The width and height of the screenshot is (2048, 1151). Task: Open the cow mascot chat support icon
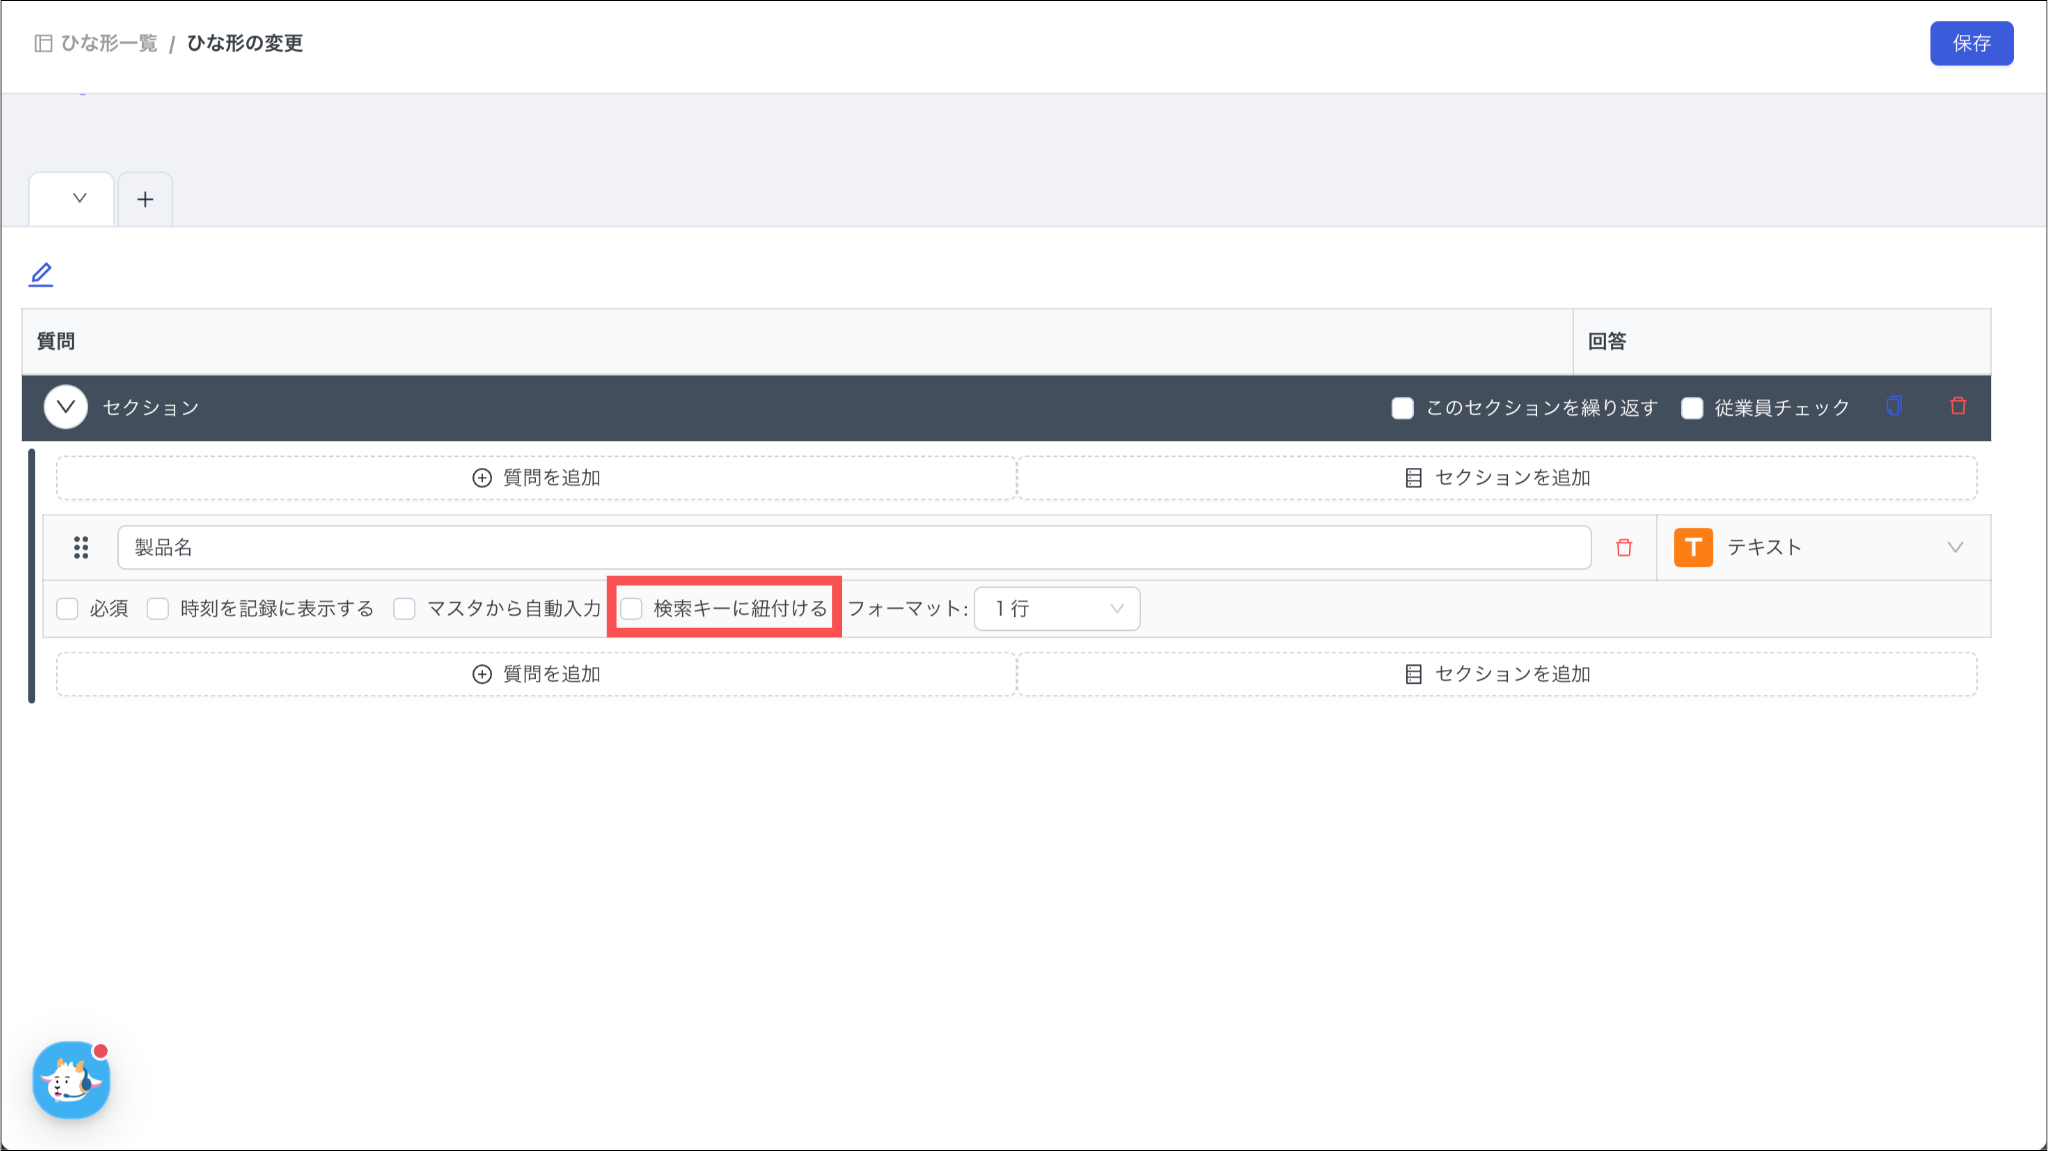click(71, 1080)
